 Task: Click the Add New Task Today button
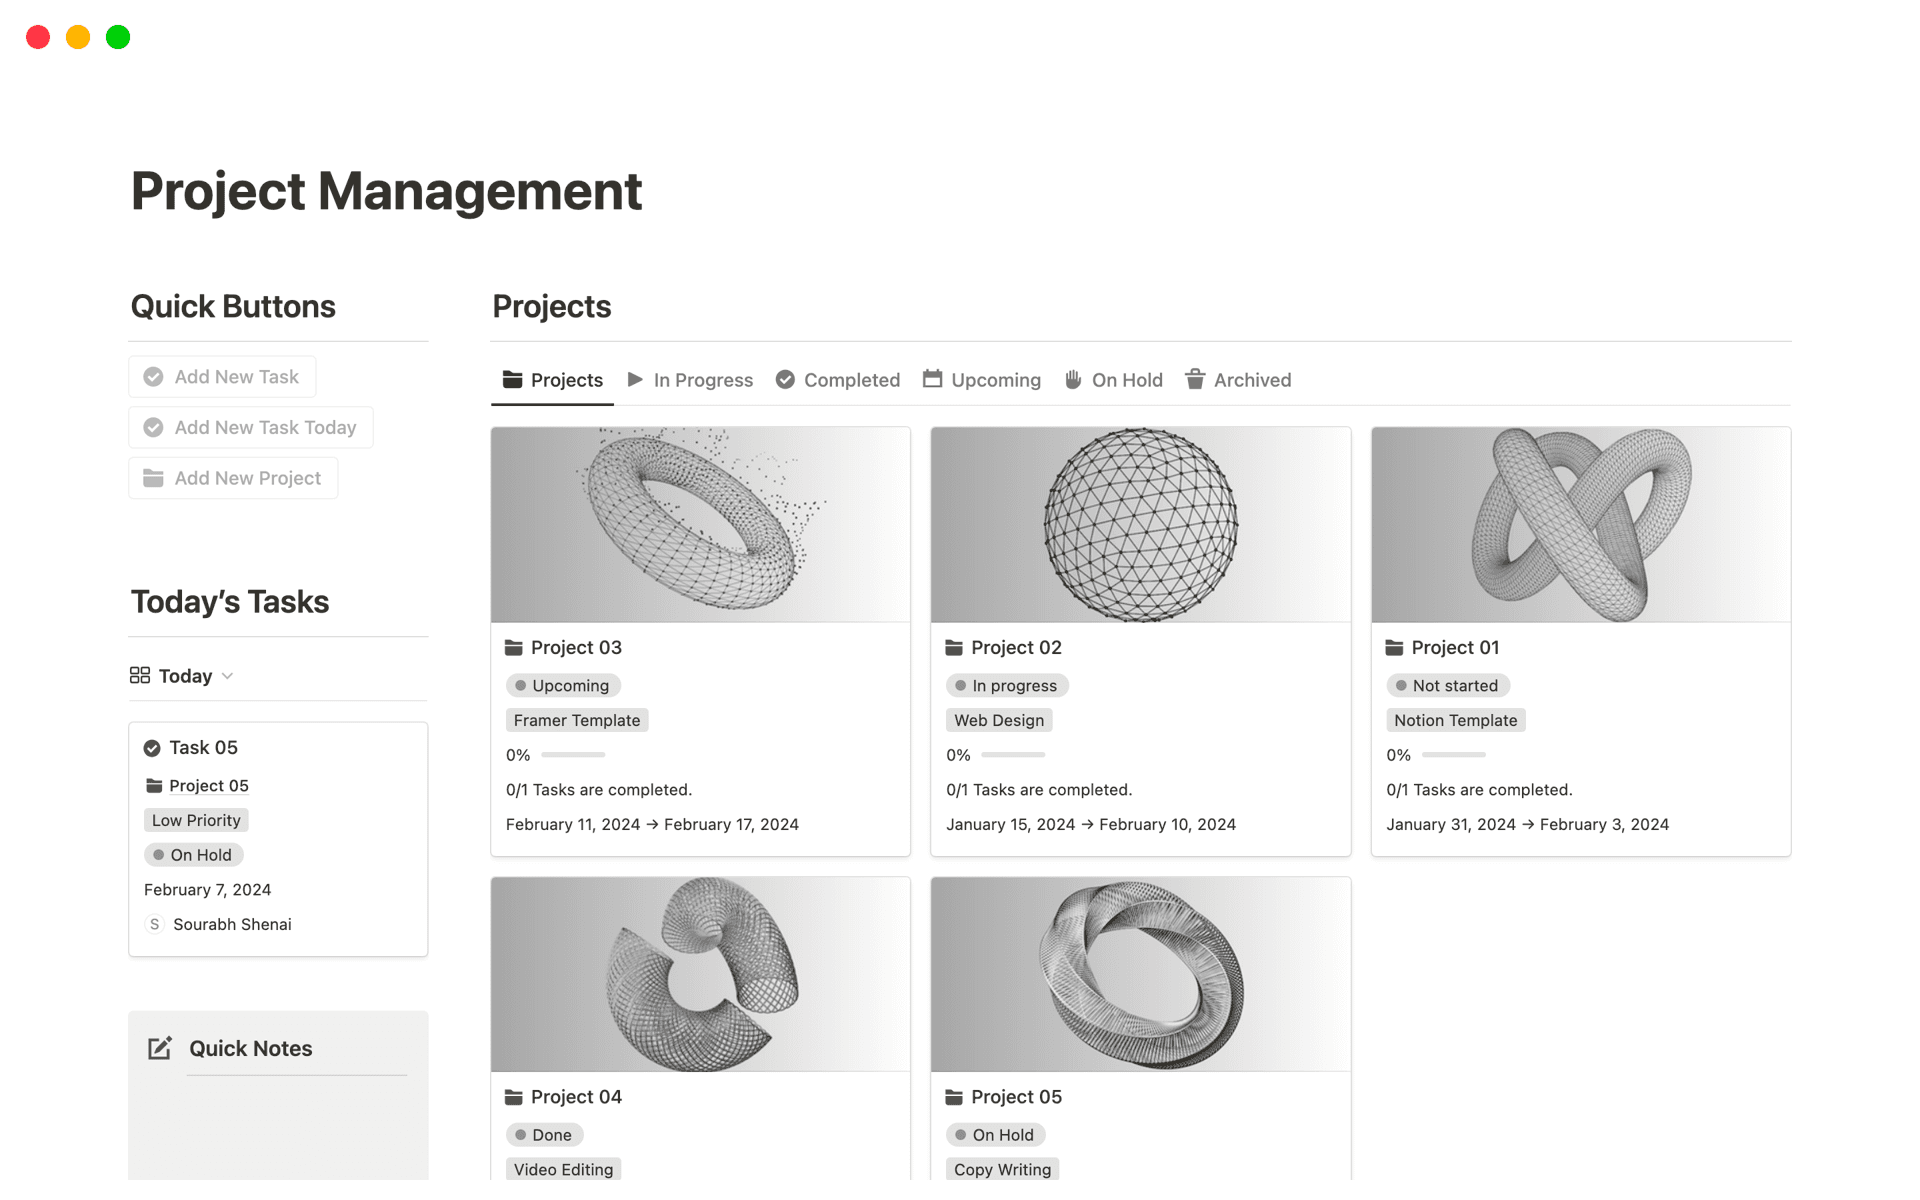point(249,427)
